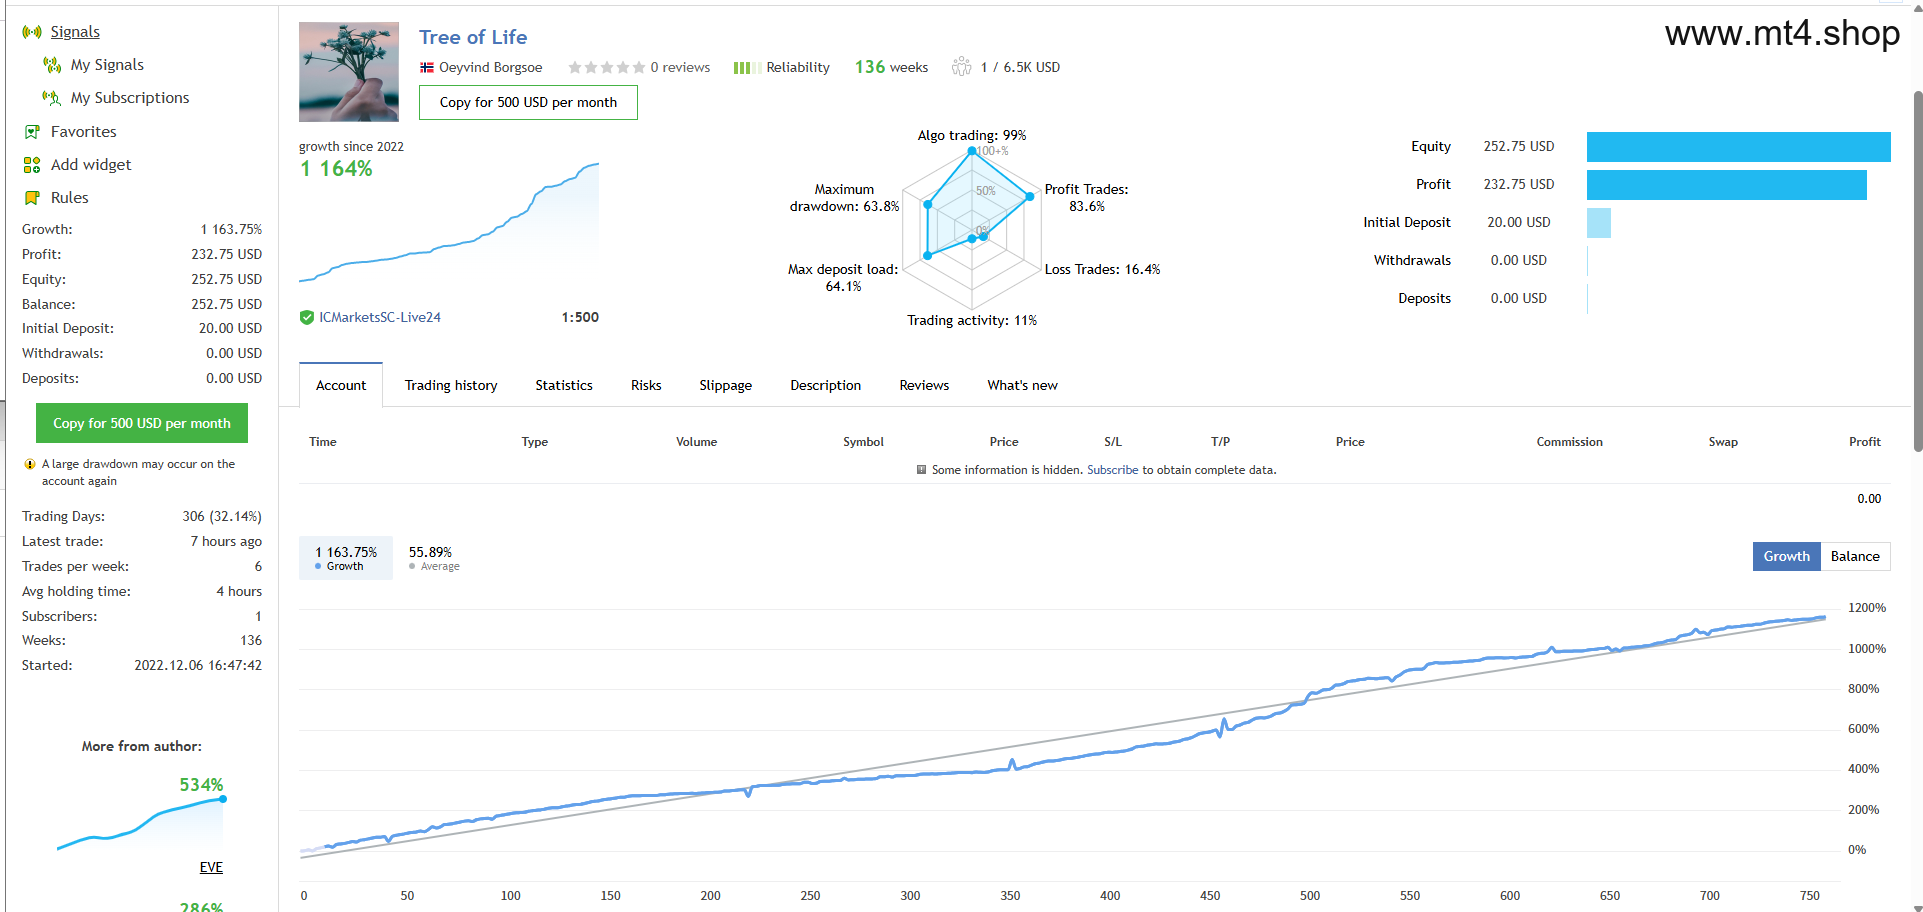Go to Favorites

pos(84,132)
